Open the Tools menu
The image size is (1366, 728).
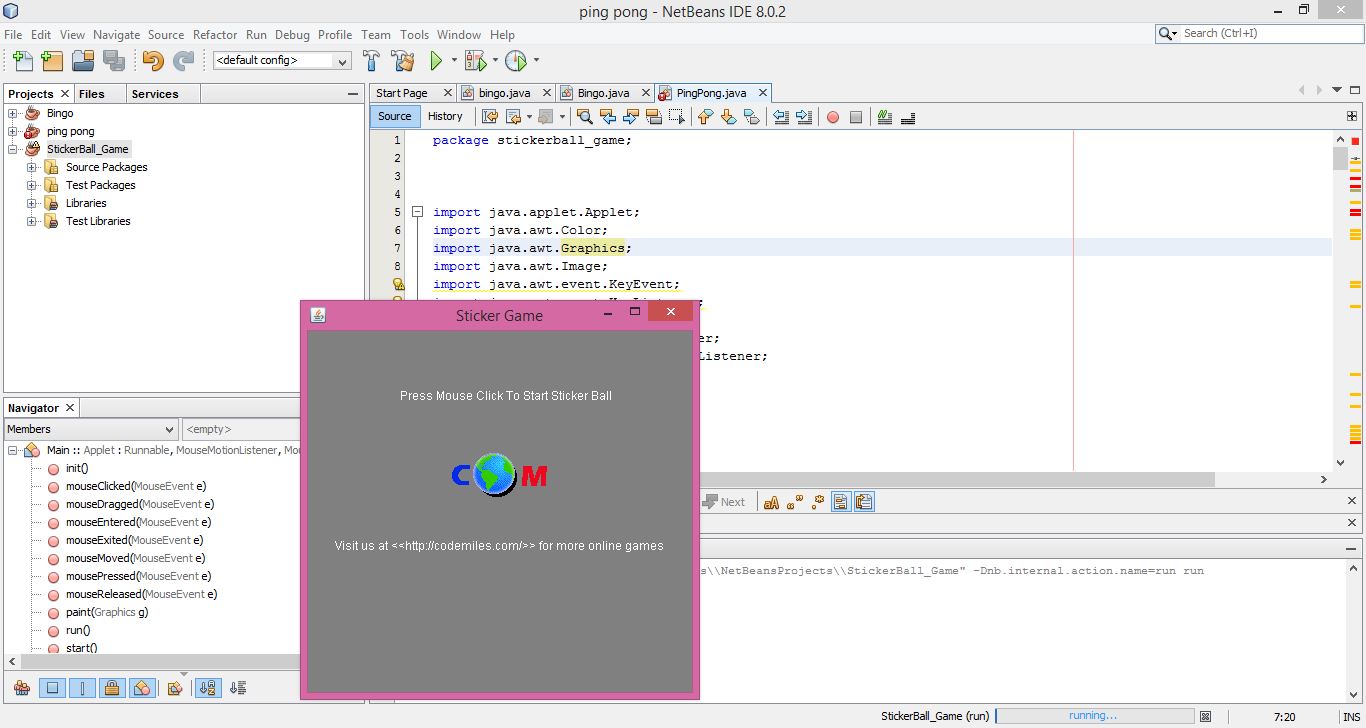pyautogui.click(x=414, y=34)
